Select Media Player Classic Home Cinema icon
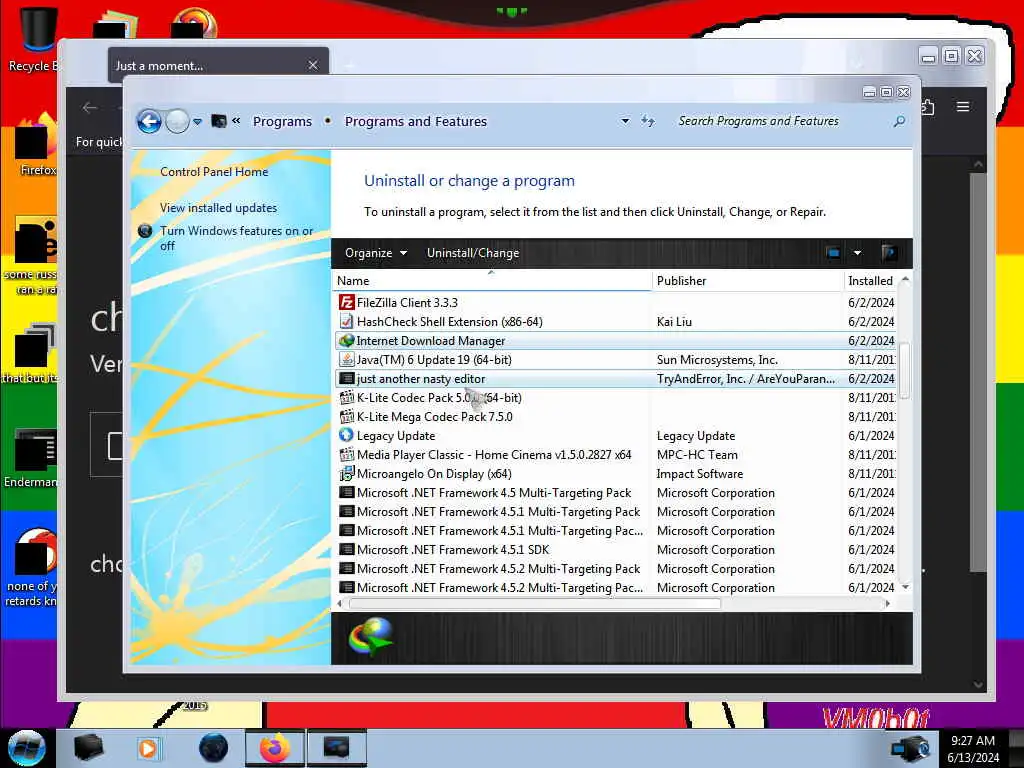Screen dimensions: 1024x768 [347, 455]
